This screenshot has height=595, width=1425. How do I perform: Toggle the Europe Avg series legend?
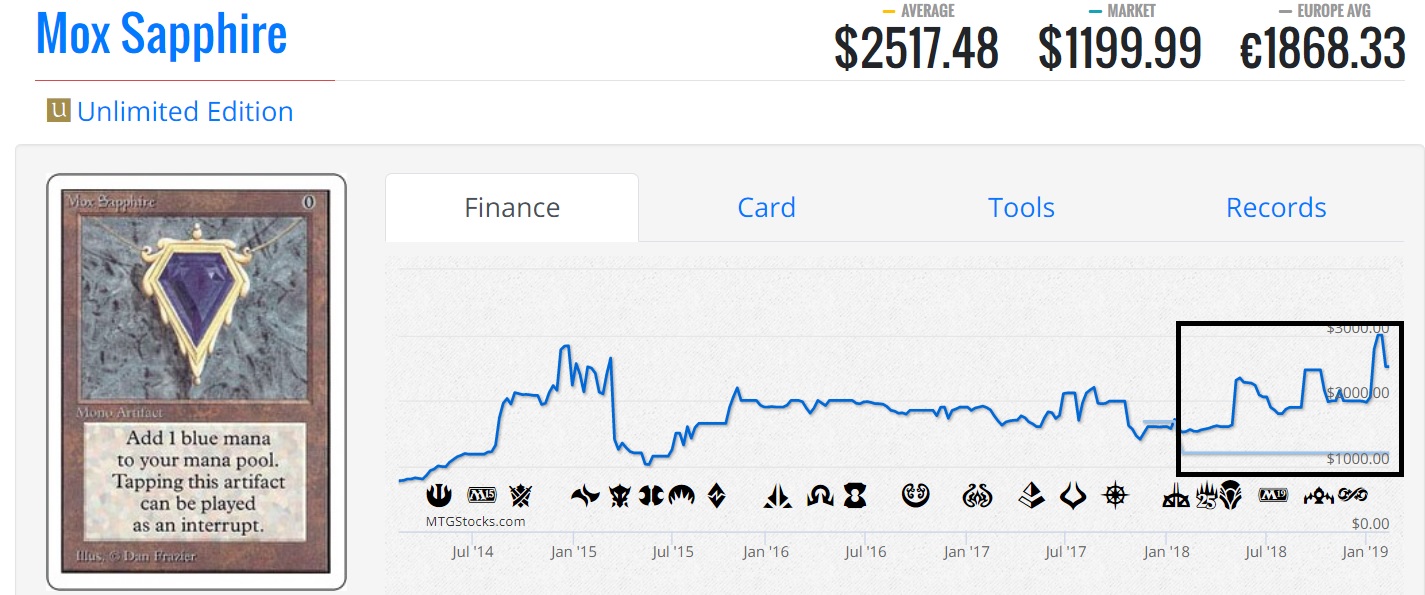click(1324, 11)
